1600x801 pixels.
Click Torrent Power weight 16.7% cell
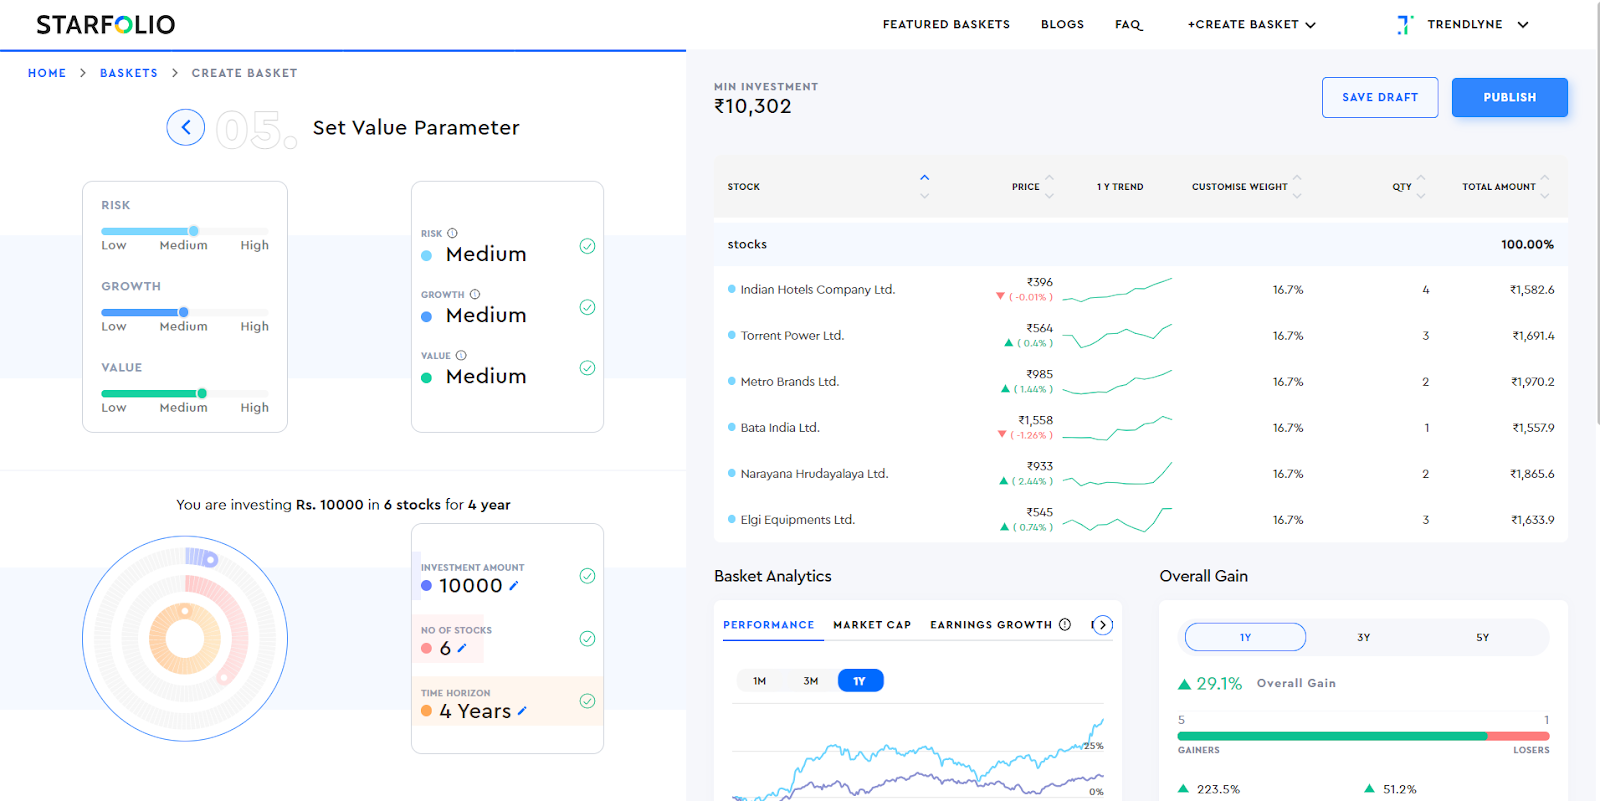point(1288,336)
